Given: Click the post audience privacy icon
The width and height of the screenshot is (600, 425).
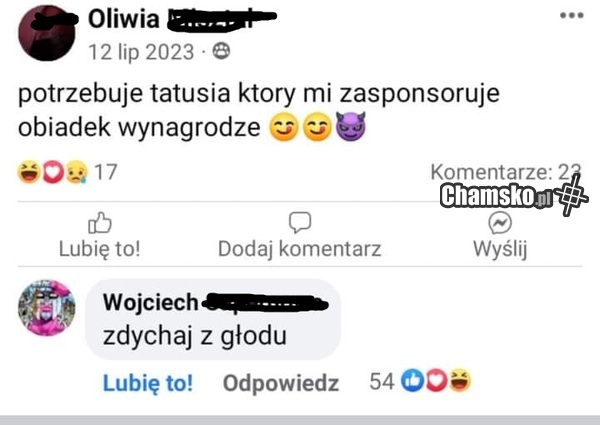Looking at the screenshot, I should (221, 51).
